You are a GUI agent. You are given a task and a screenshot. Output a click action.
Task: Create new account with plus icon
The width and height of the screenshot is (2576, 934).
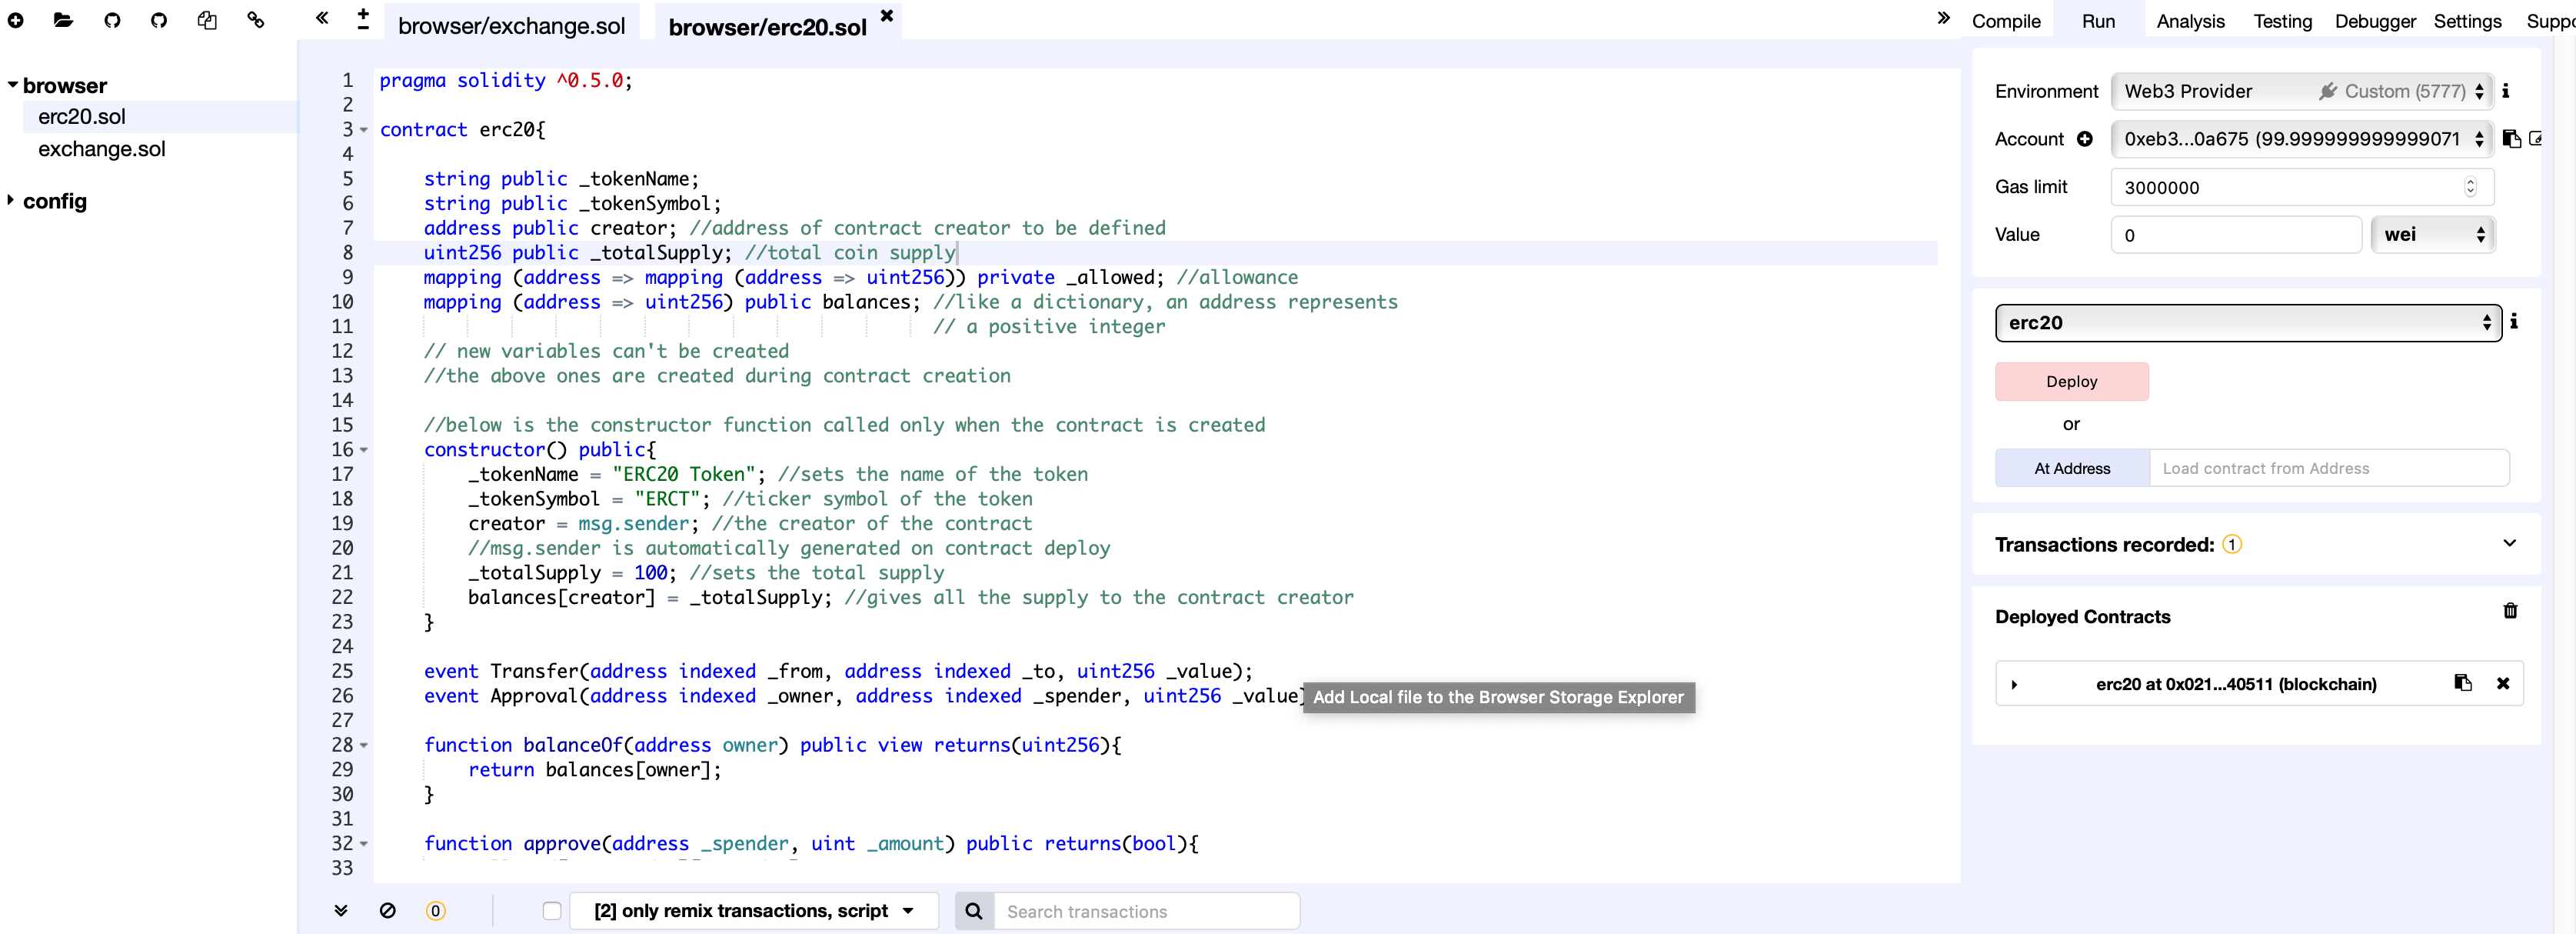pyautogui.click(x=2084, y=139)
